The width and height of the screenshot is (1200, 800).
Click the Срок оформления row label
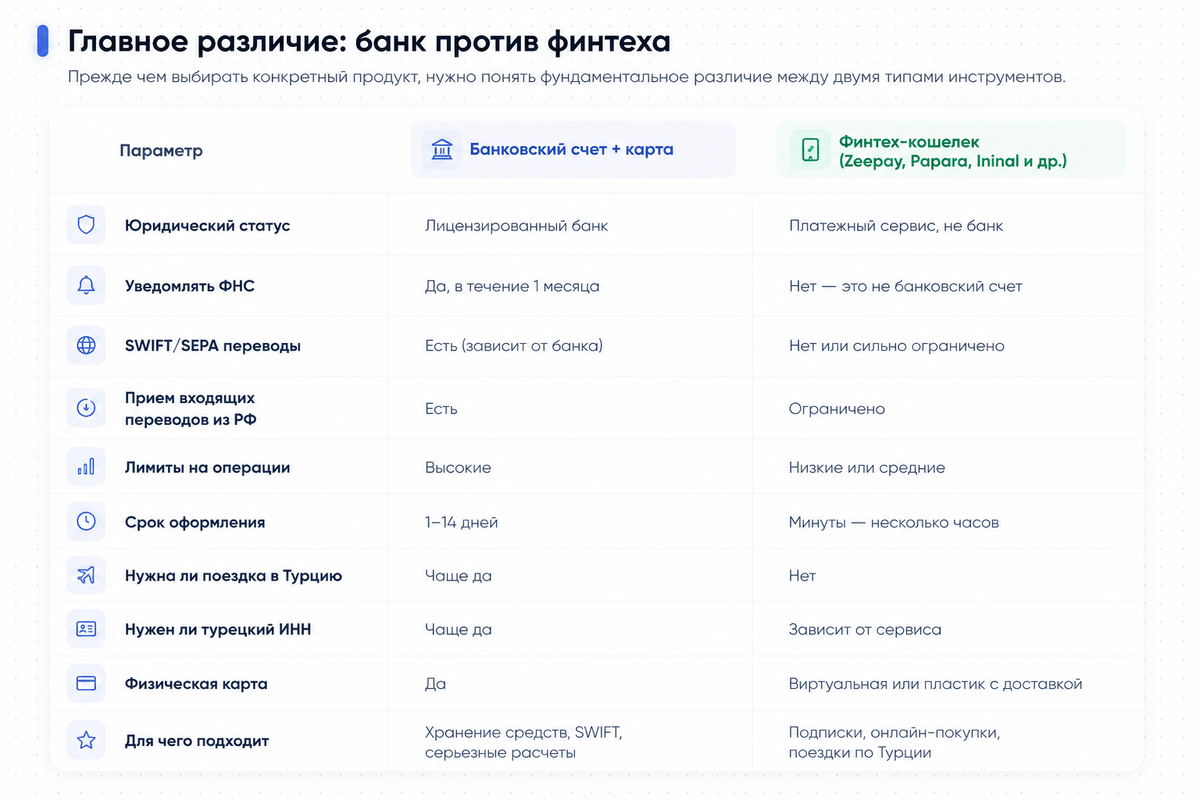pyautogui.click(x=195, y=522)
